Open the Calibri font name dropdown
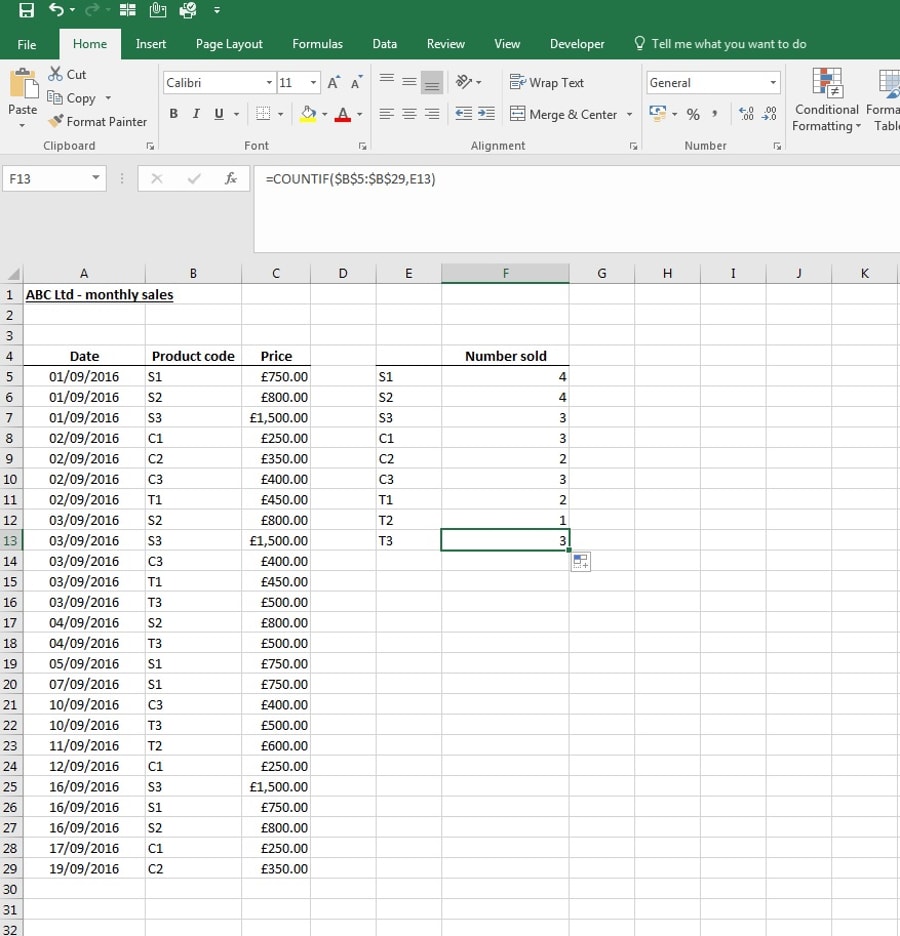Screen dimensions: 900x936 click(269, 82)
